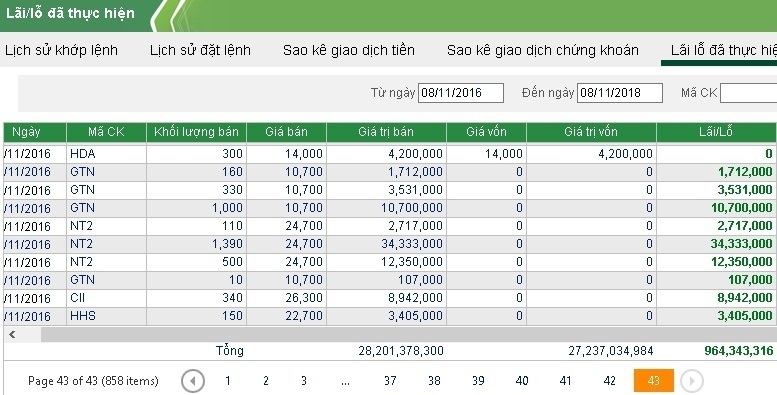Sort by the Lãi/Lỗ column header
The width and height of the screenshot is (777, 395).
[717, 132]
